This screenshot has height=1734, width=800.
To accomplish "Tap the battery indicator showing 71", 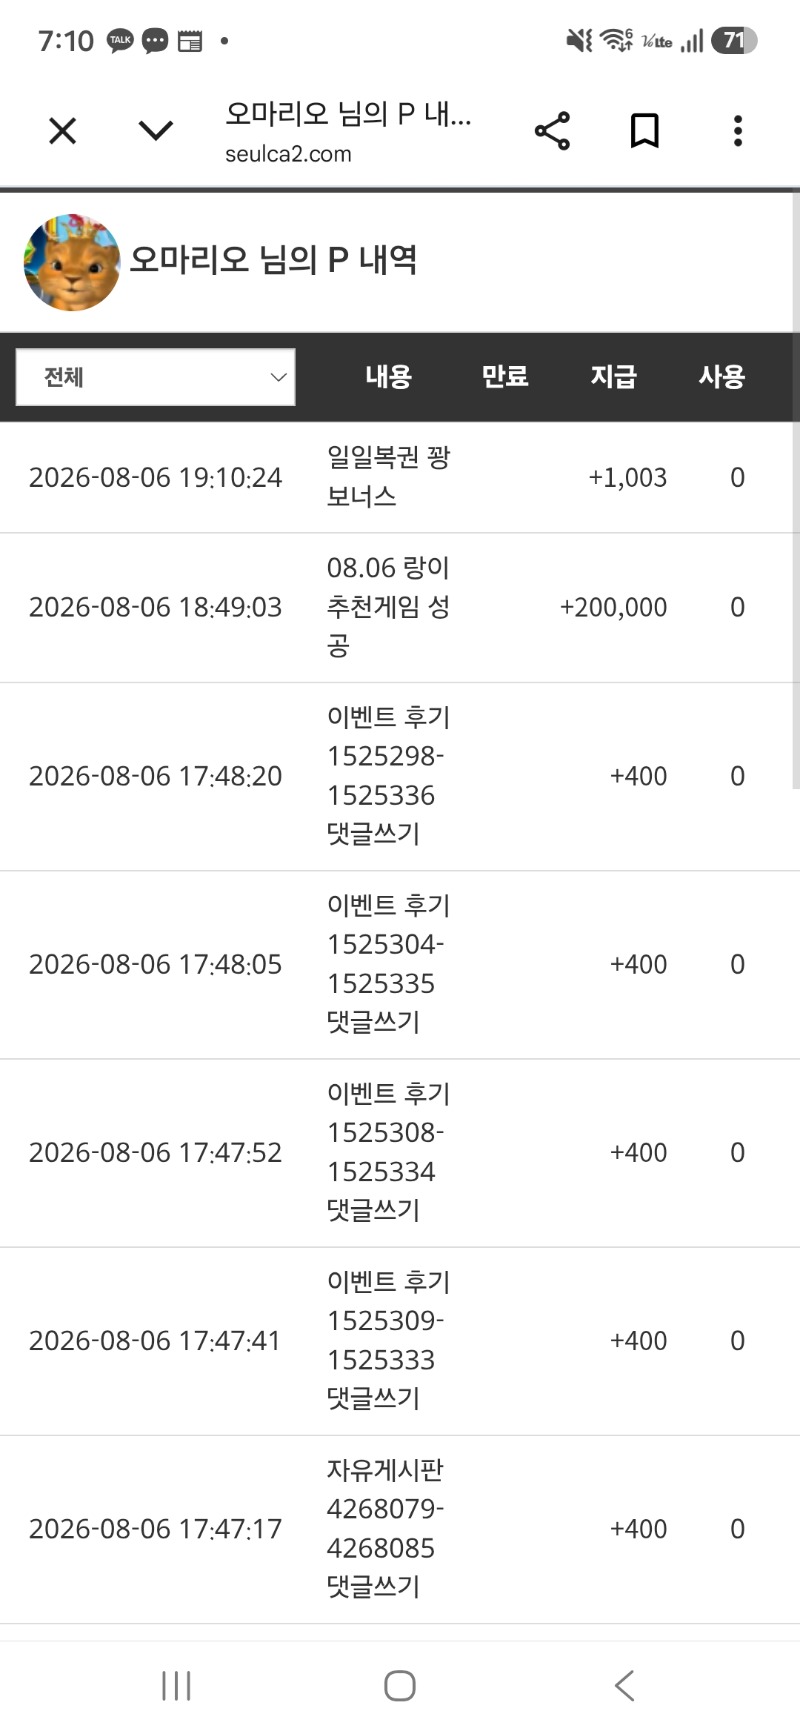I will coord(735,41).
